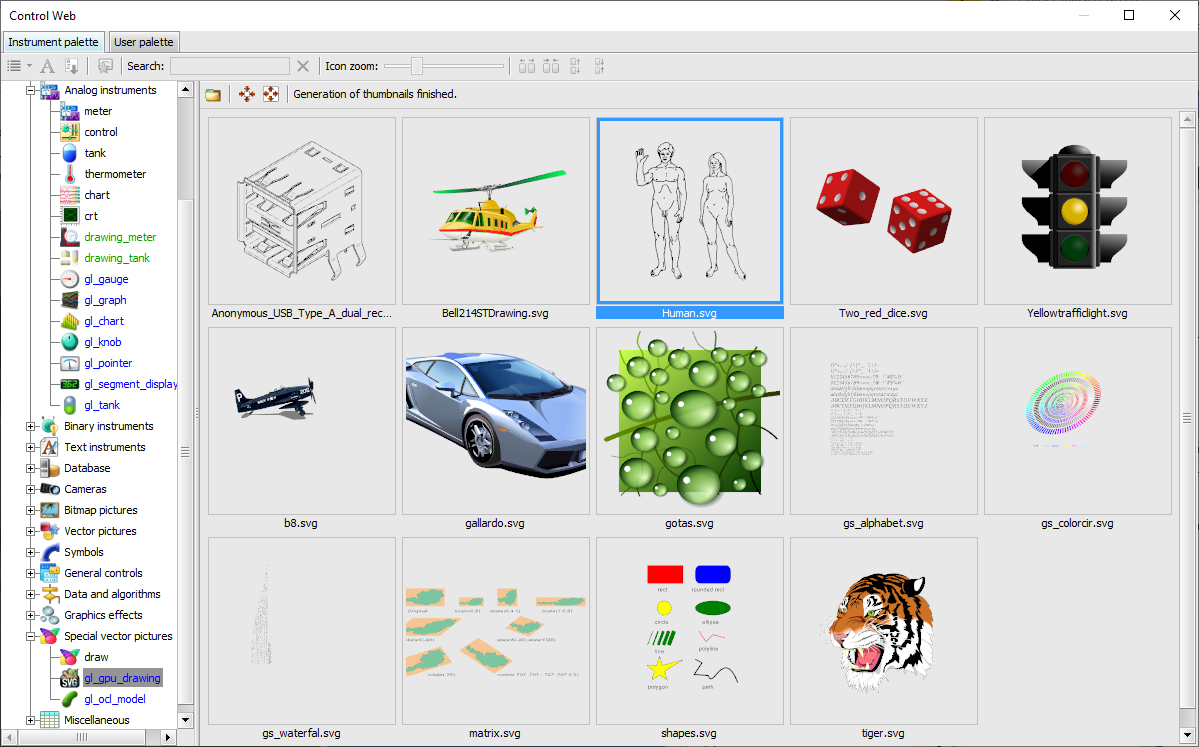Click the shrink-inward arrows icon
Viewport: 1199px width, 747px height.
(x=271, y=94)
